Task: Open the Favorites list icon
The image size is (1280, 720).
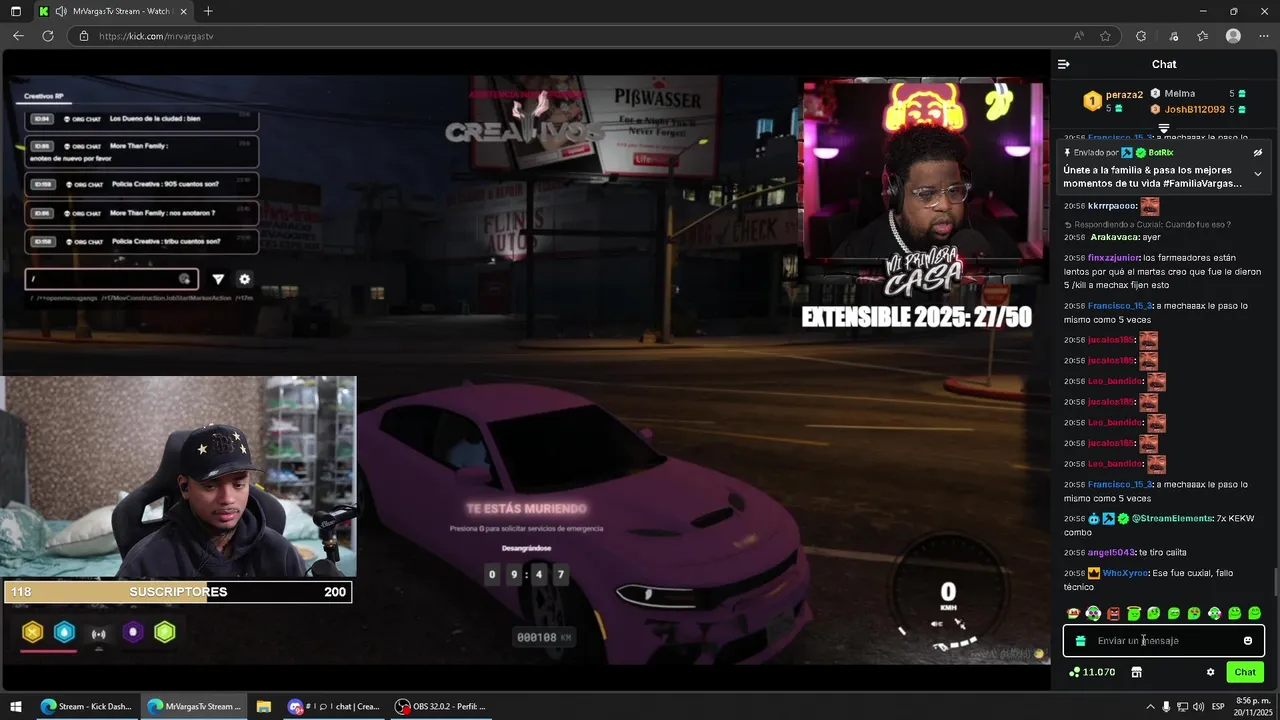Action: coord(1202,36)
